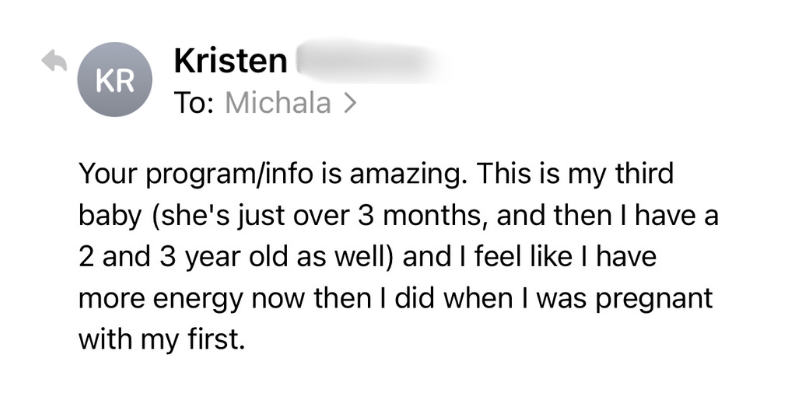Image resolution: width=800 pixels, height=400 pixels.
Task: Click the "To:" label
Action: (196, 104)
